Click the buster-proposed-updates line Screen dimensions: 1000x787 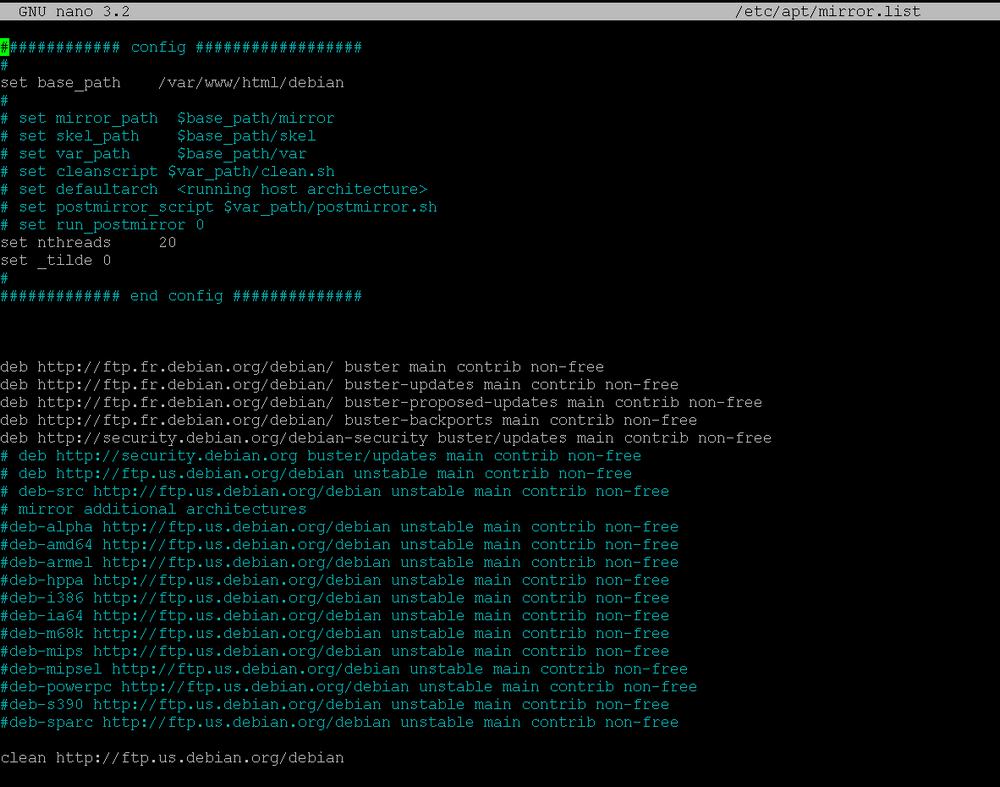380,402
